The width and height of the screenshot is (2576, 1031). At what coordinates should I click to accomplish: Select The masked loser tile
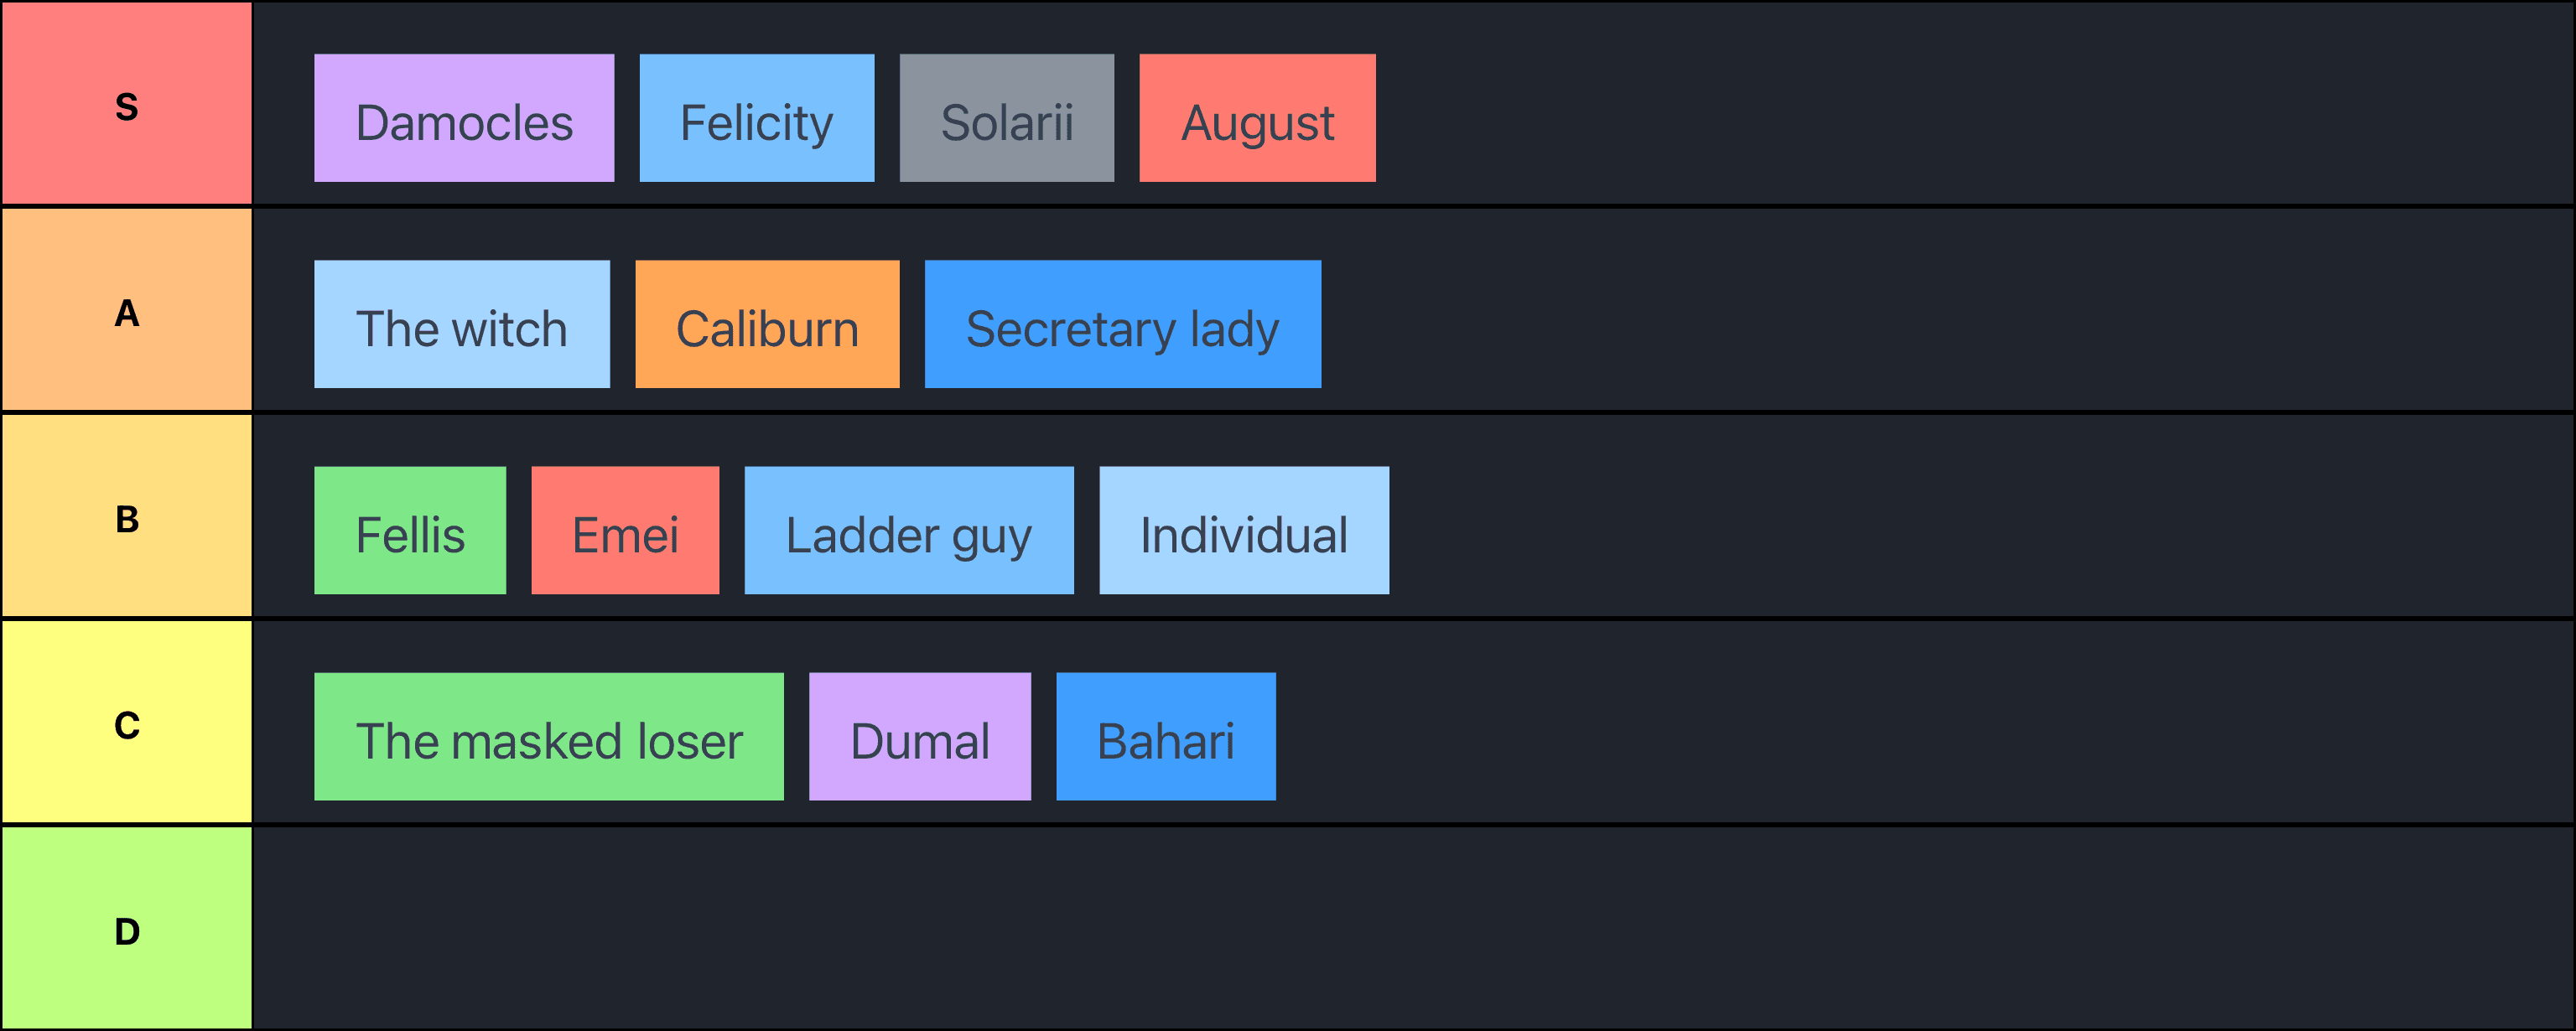pyautogui.click(x=548, y=736)
